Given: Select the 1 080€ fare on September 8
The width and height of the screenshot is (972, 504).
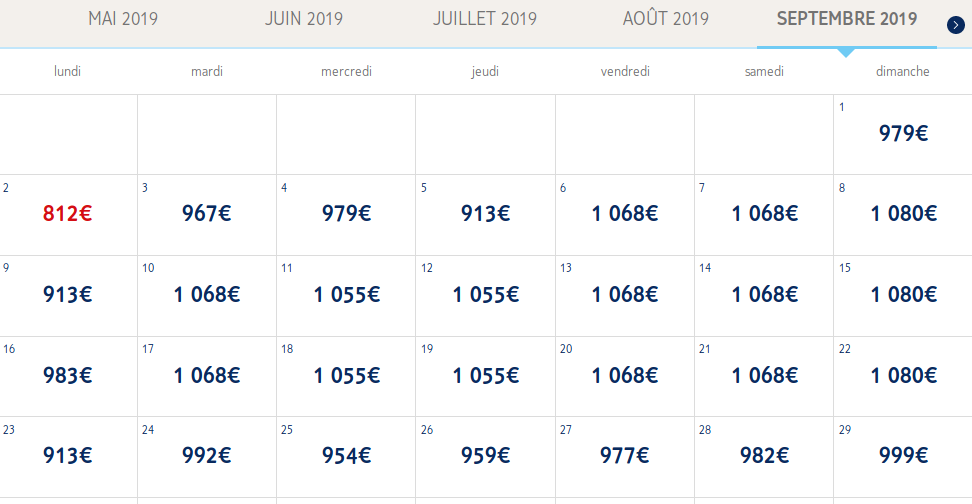Looking at the screenshot, I should point(904,213).
